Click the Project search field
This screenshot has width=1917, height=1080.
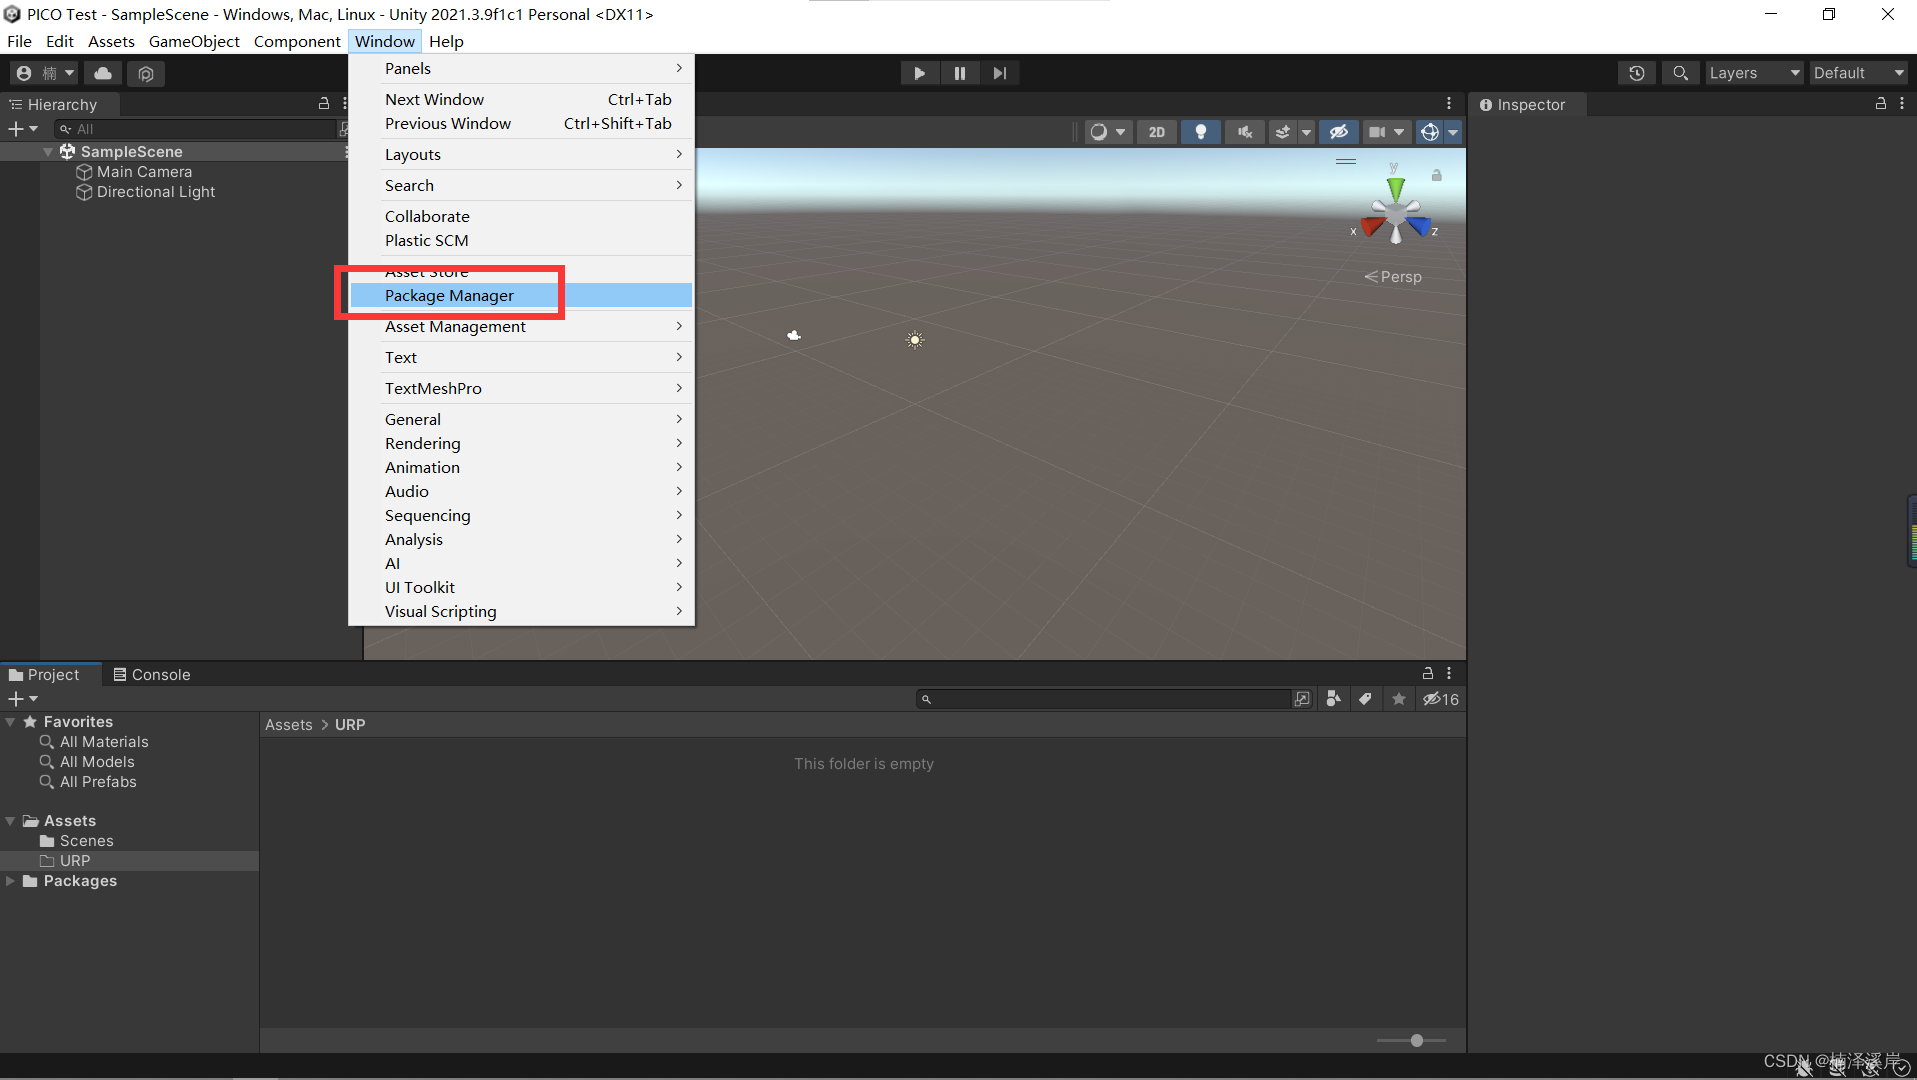point(1105,699)
